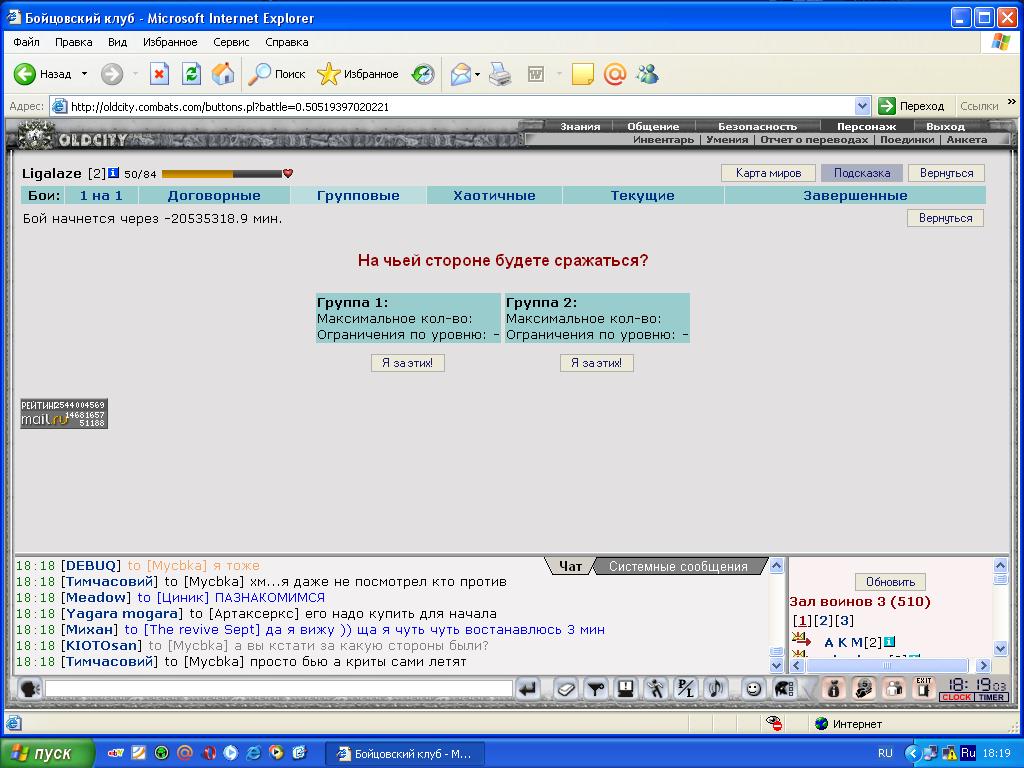Click the blue info icon next to Ligalaze
Screen dimensions: 1024x768
(113, 173)
